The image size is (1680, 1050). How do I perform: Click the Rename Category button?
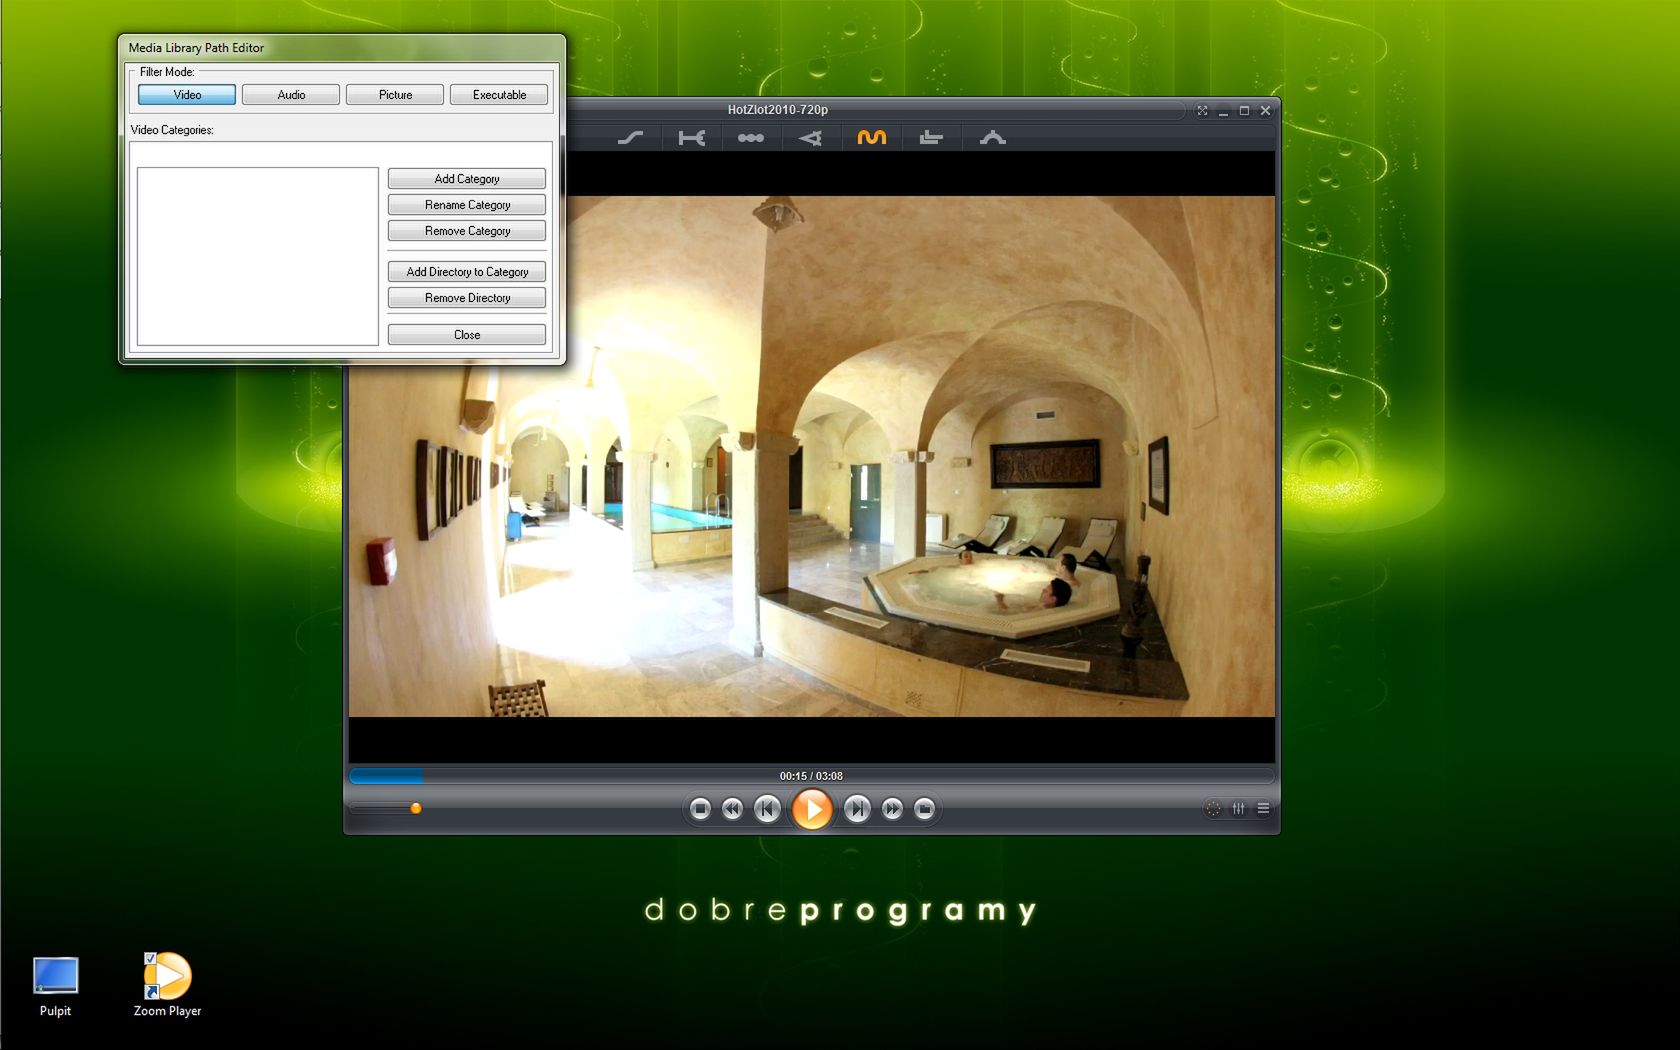click(x=467, y=205)
